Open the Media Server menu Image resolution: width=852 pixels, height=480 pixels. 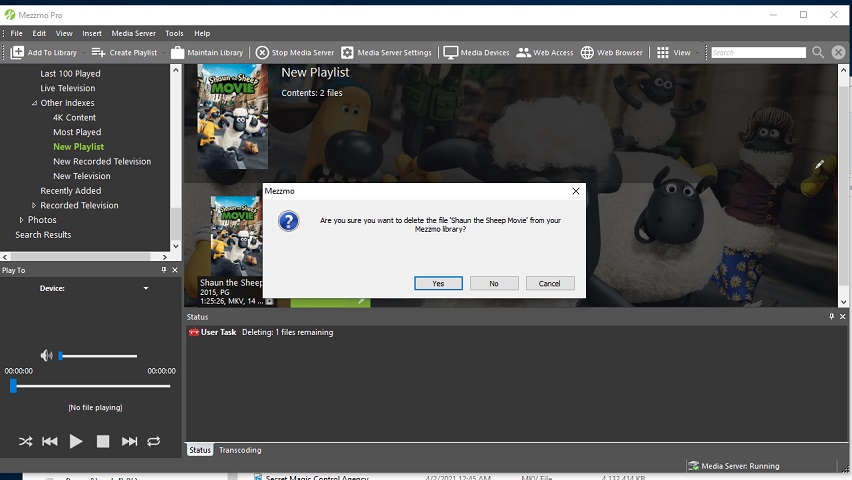[x=134, y=33]
